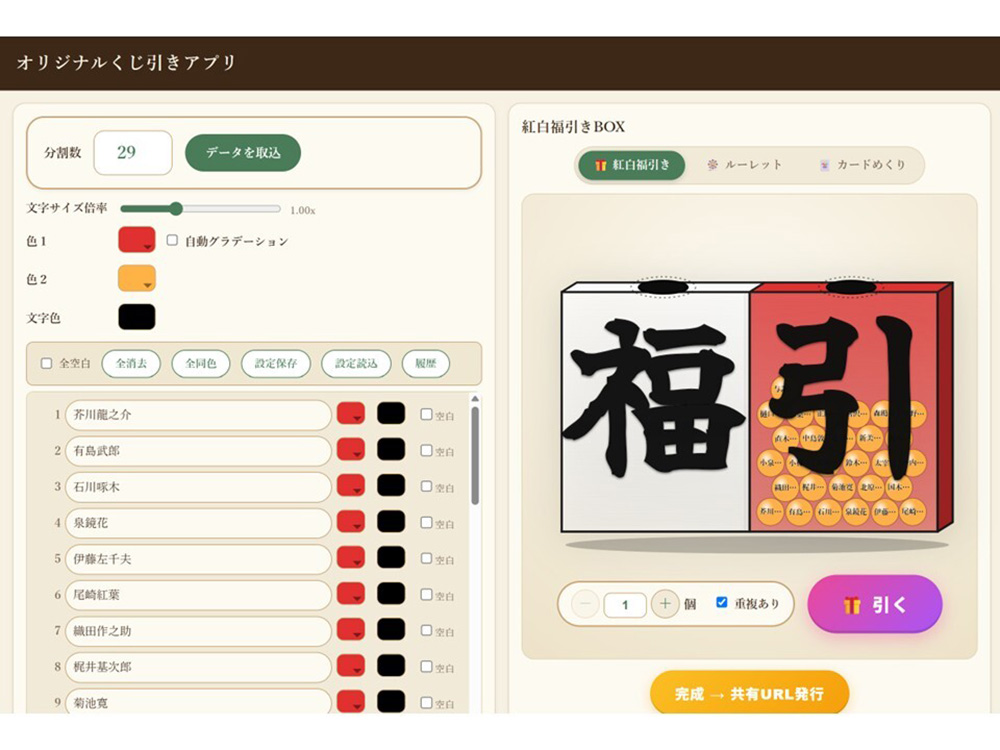Image resolution: width=1000 pixels, height=750 pixels.
Task: Increase draw count with plus button
Action: coord(665,603)
